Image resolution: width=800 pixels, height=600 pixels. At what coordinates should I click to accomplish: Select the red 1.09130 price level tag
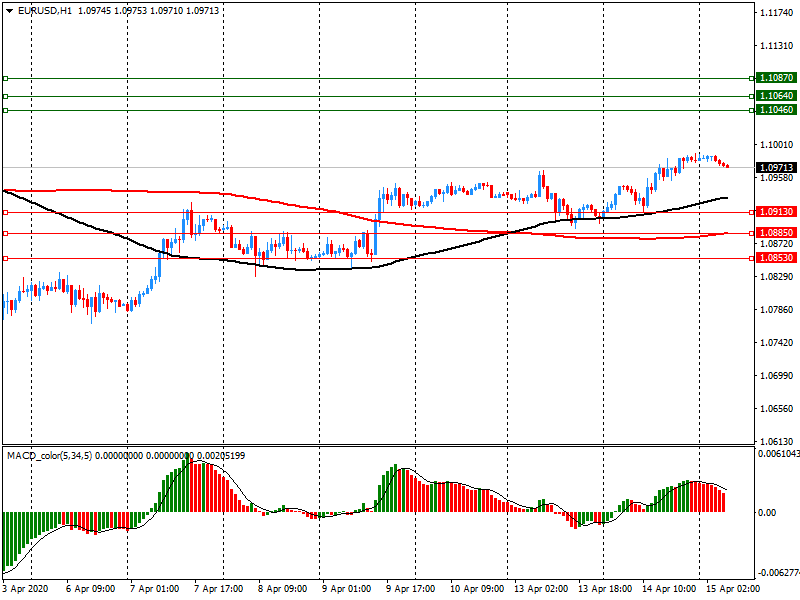776,212
